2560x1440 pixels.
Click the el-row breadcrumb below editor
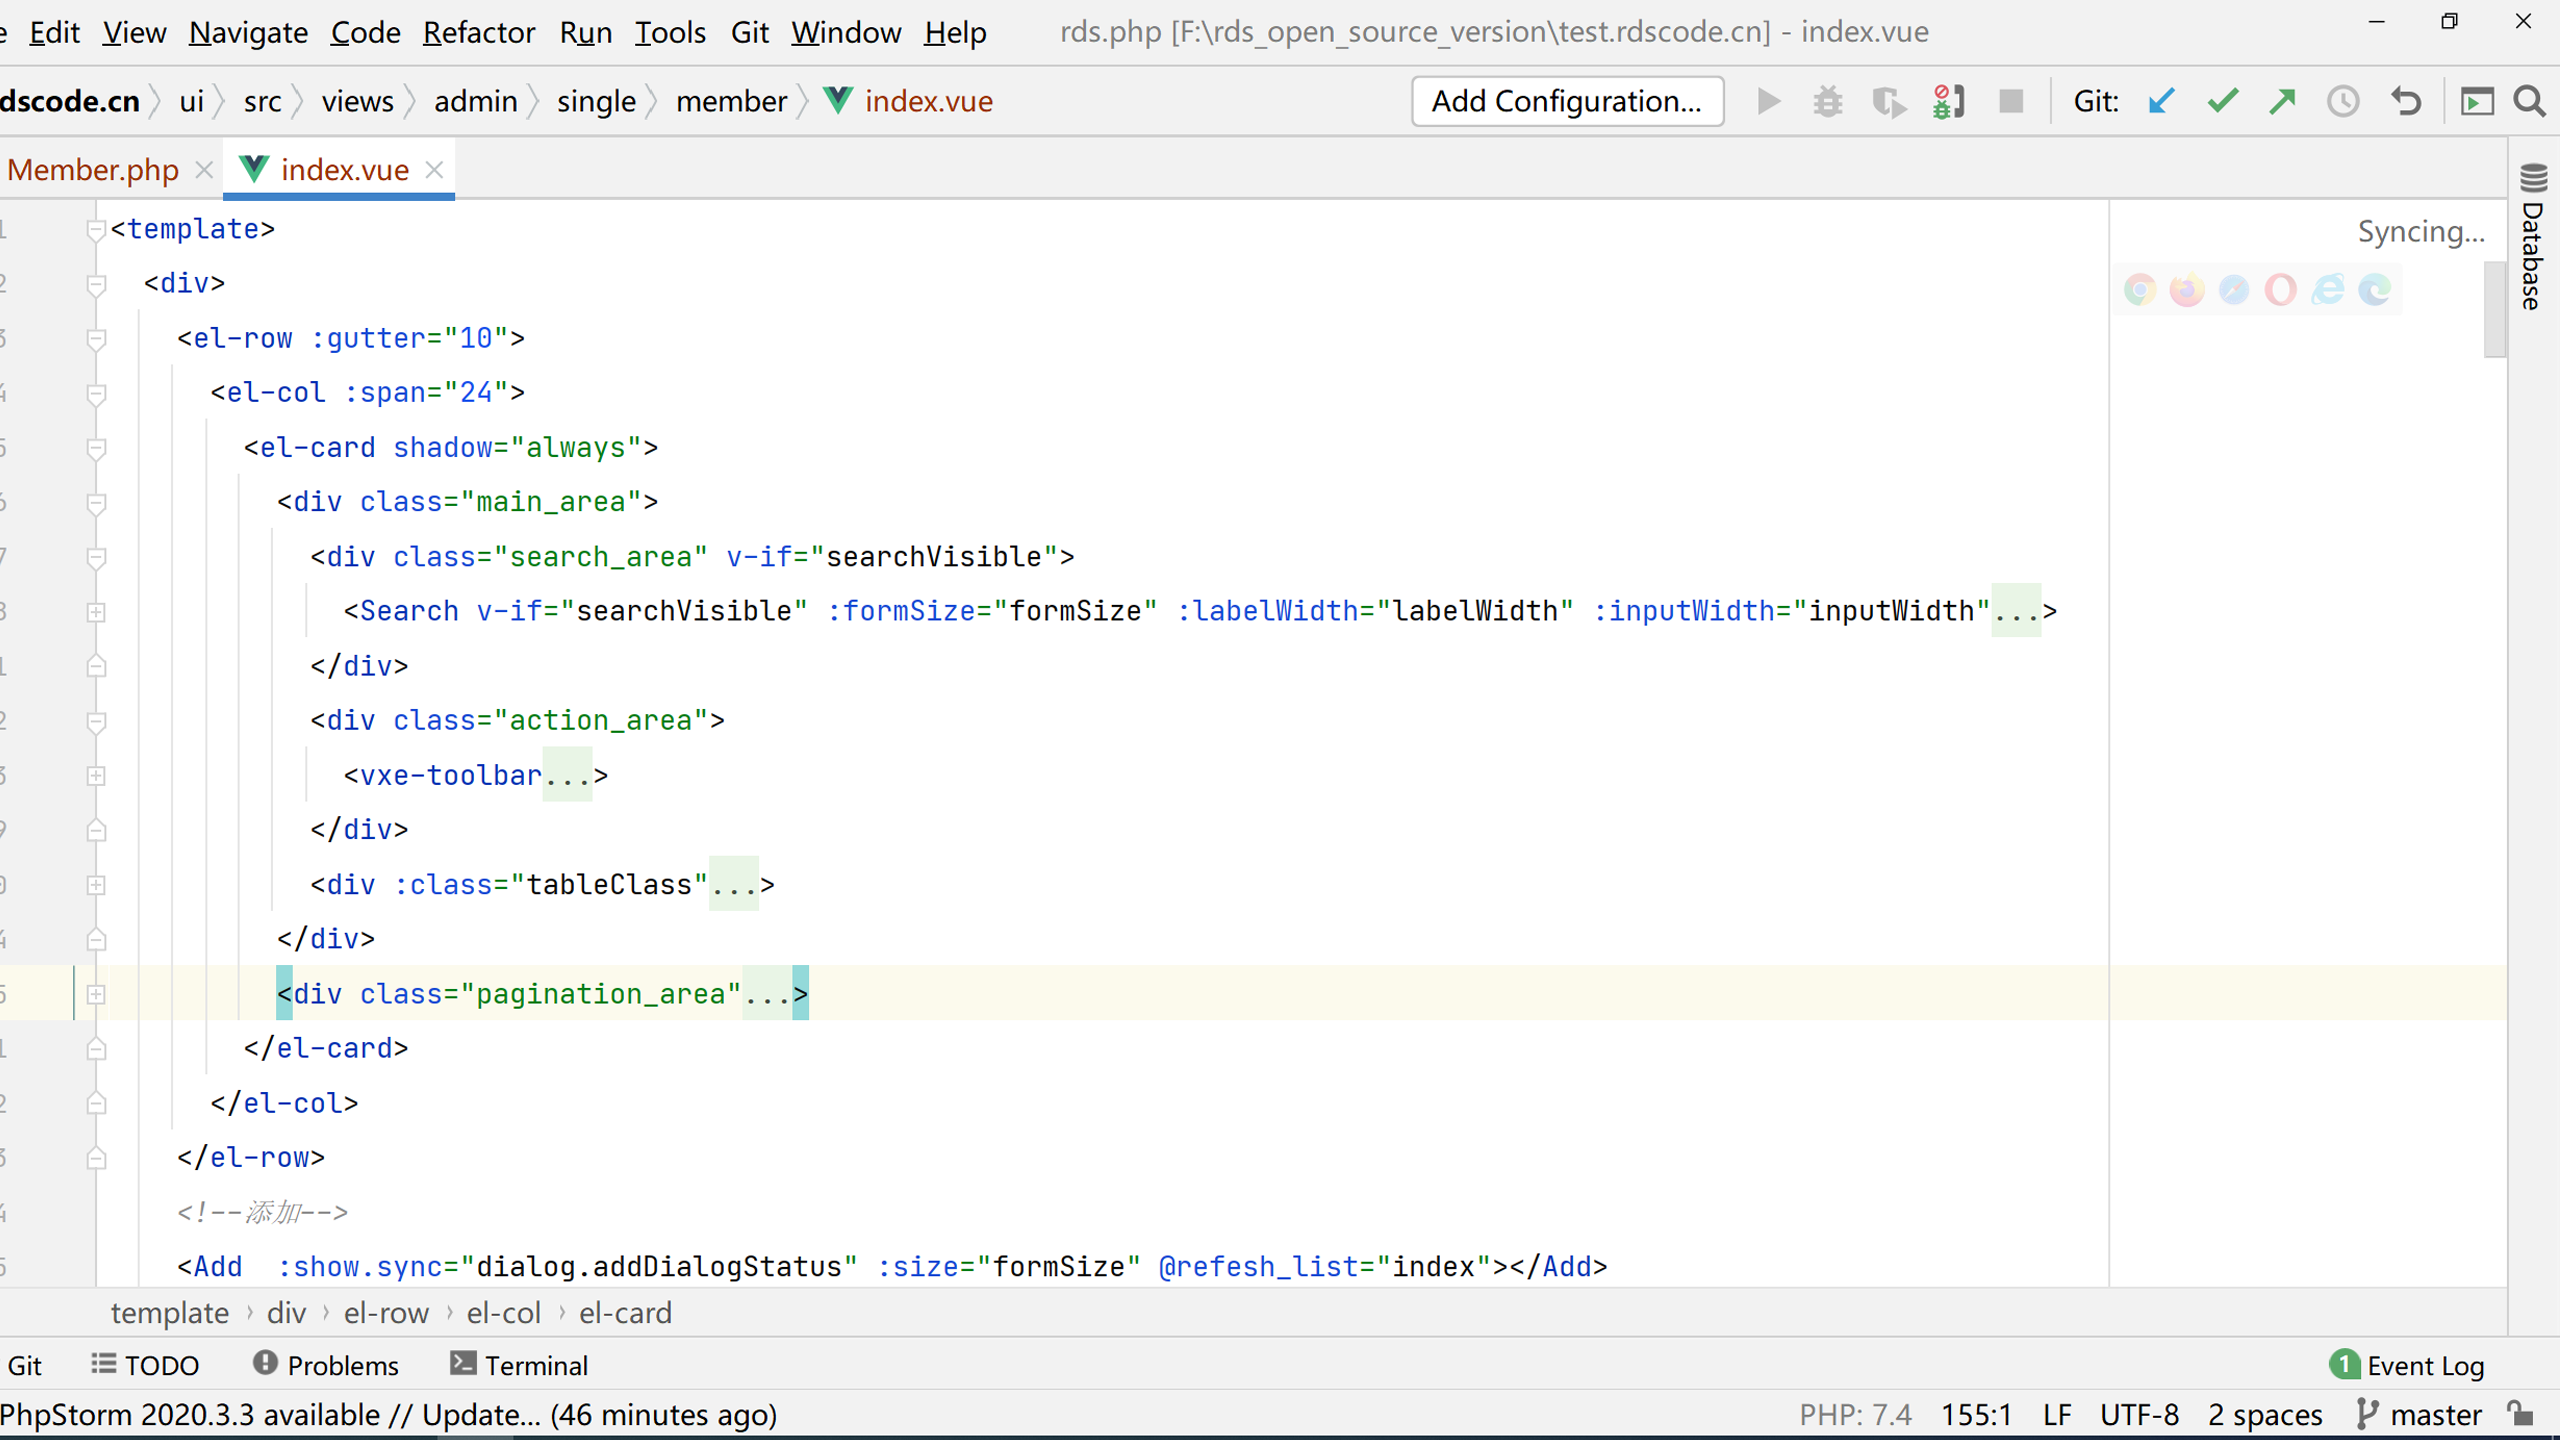tap(386, 1312)
